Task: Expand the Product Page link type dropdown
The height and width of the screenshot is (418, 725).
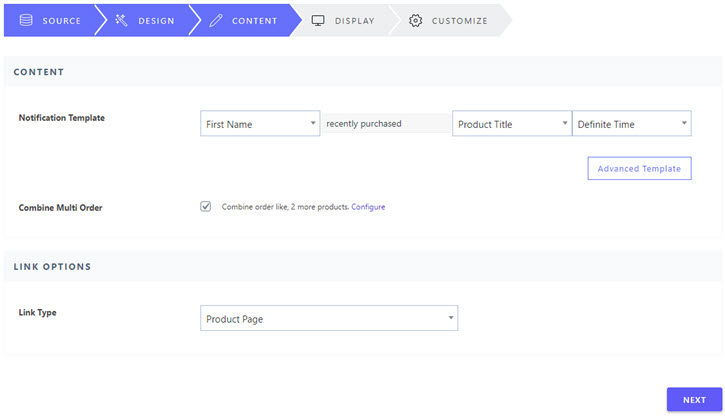Action: tap(329, 318)
